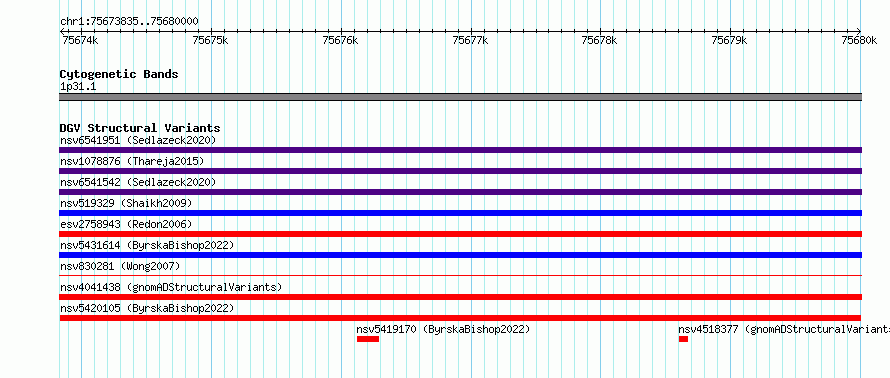Open the nsv6541542 (Sedlazeck2020) variant label
This screenshot has height=378, width=890.
click(x=138, y=182)
